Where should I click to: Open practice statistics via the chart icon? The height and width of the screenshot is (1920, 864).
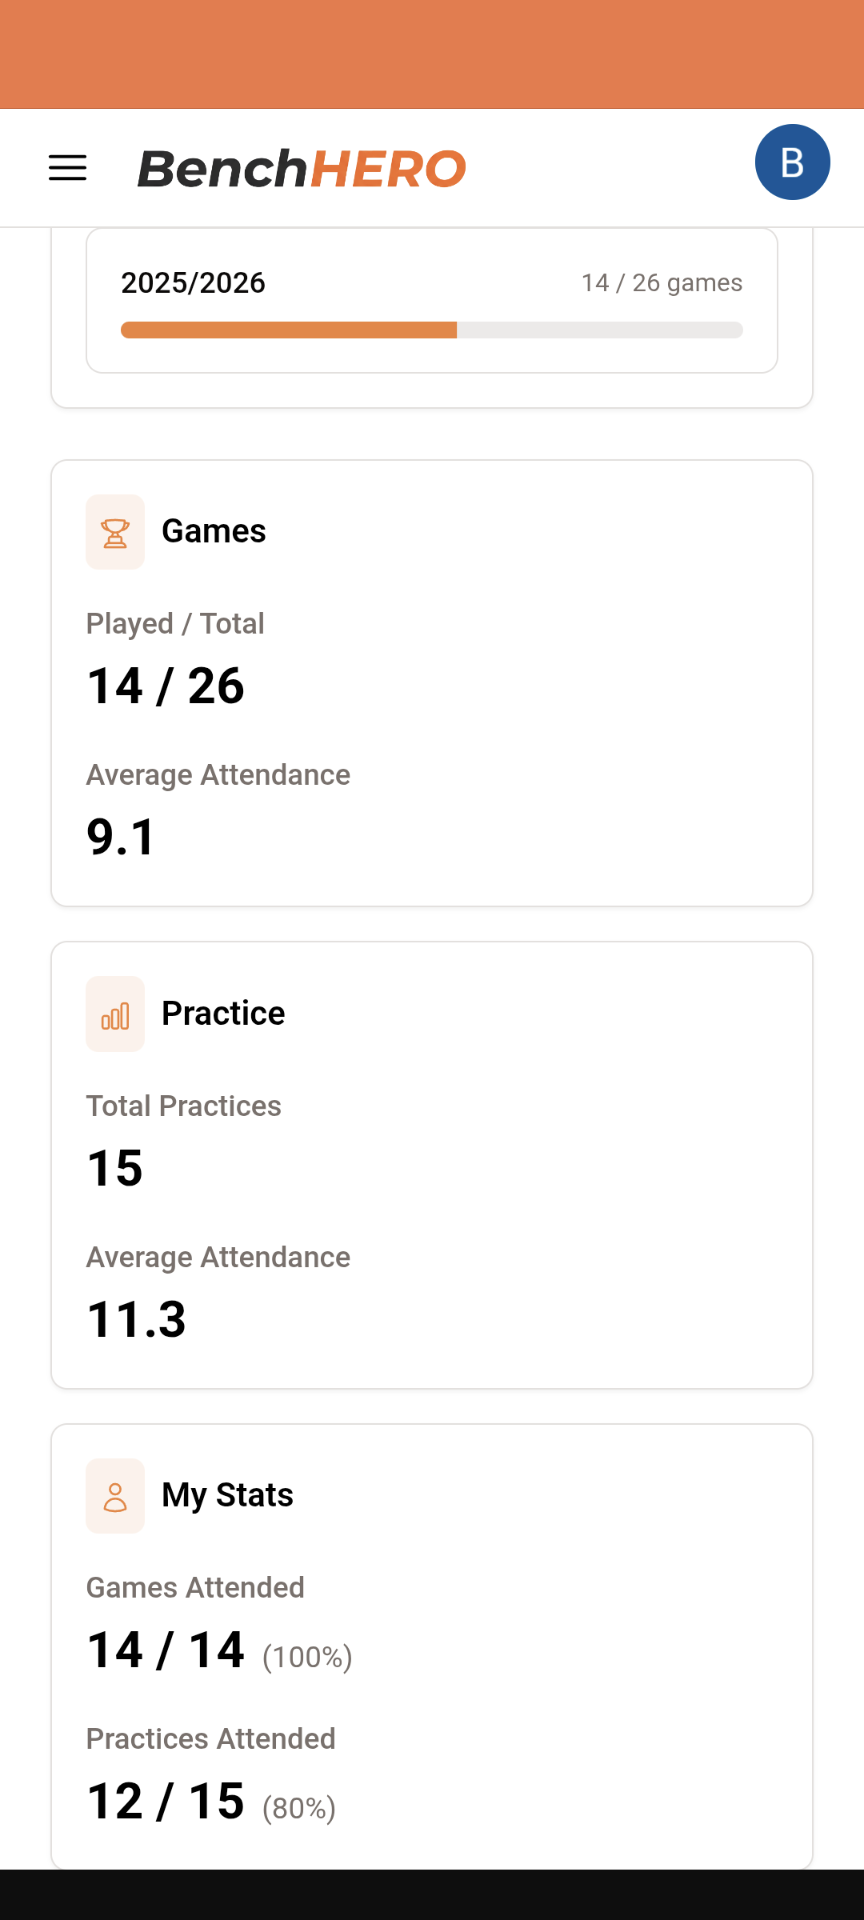coord(115,1013)
